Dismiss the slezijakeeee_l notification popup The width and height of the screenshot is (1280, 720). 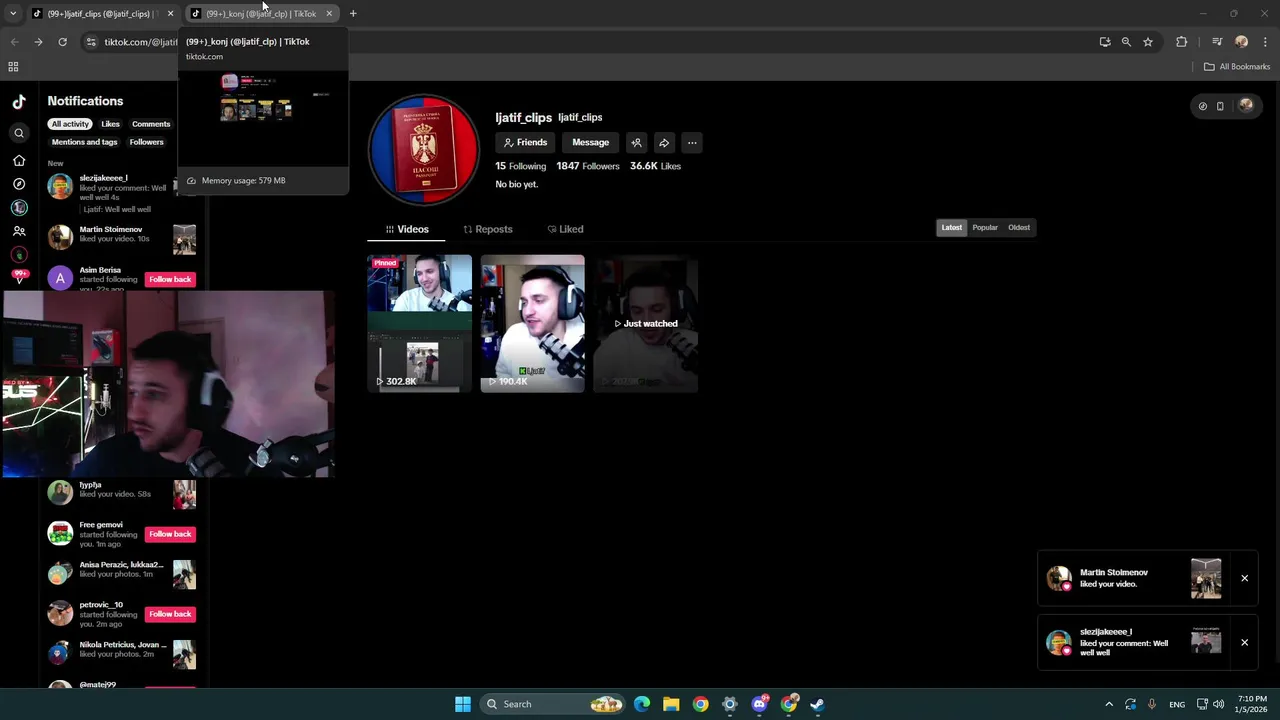pyautogui.click(x=1245, y=642)
